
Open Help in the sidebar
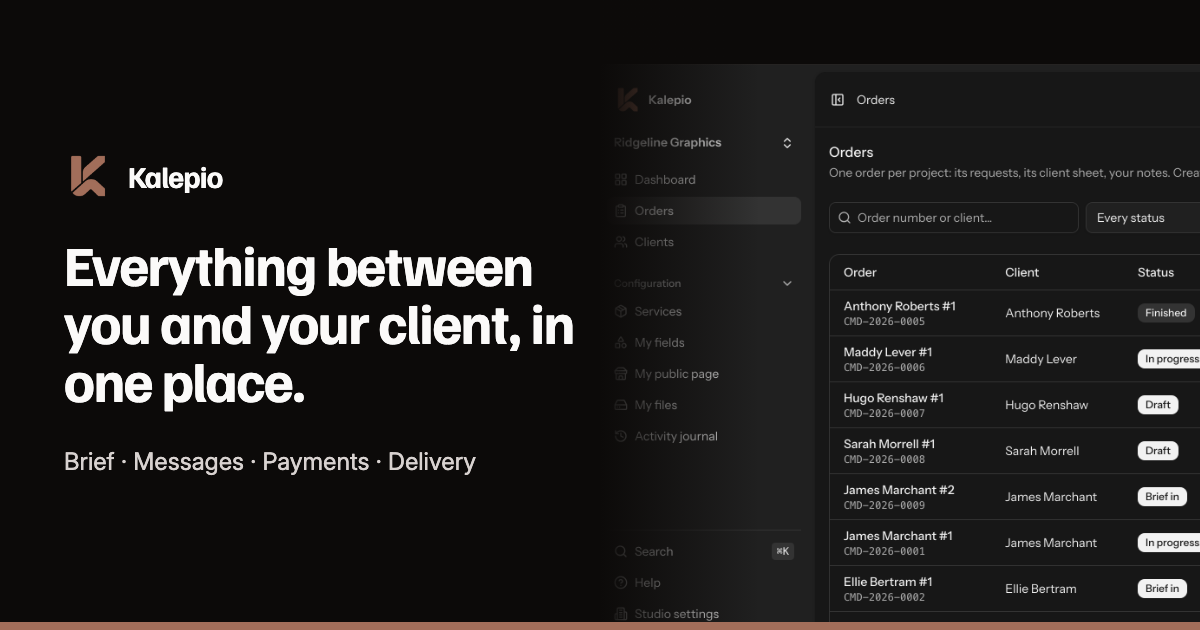(x=704, y=583)
